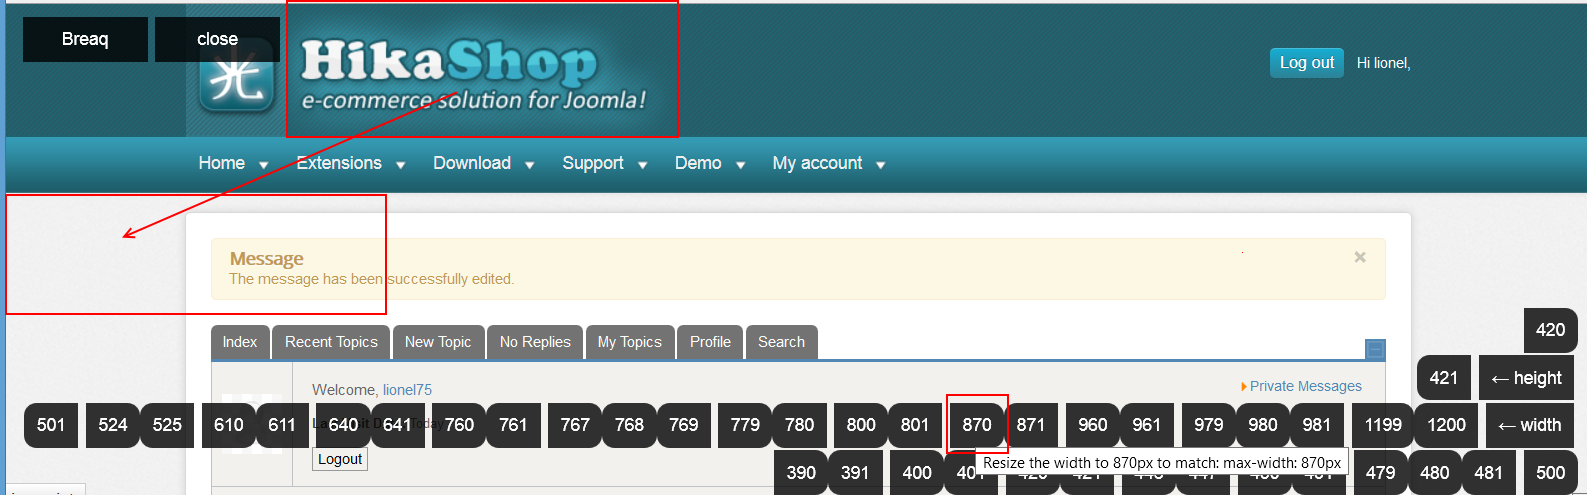1587x495 pixels.
Task: Open the forum Search tab
Action: (781, 342)
